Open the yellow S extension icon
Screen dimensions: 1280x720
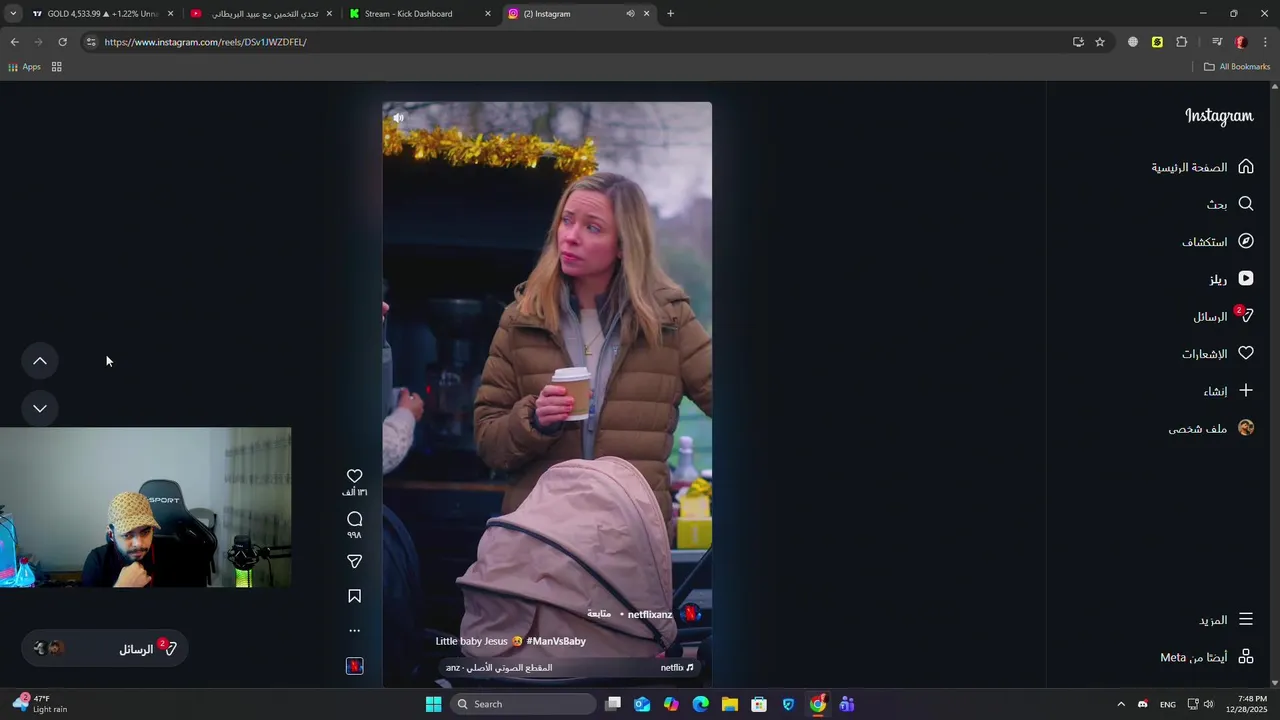click(x=1157, y=42)
